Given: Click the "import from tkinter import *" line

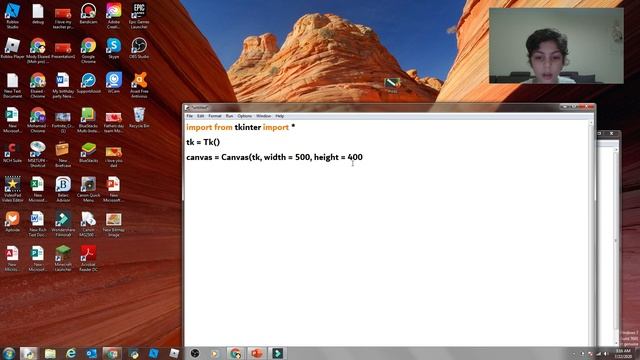Looking at the screenshot, I should [x=240, y=127].
